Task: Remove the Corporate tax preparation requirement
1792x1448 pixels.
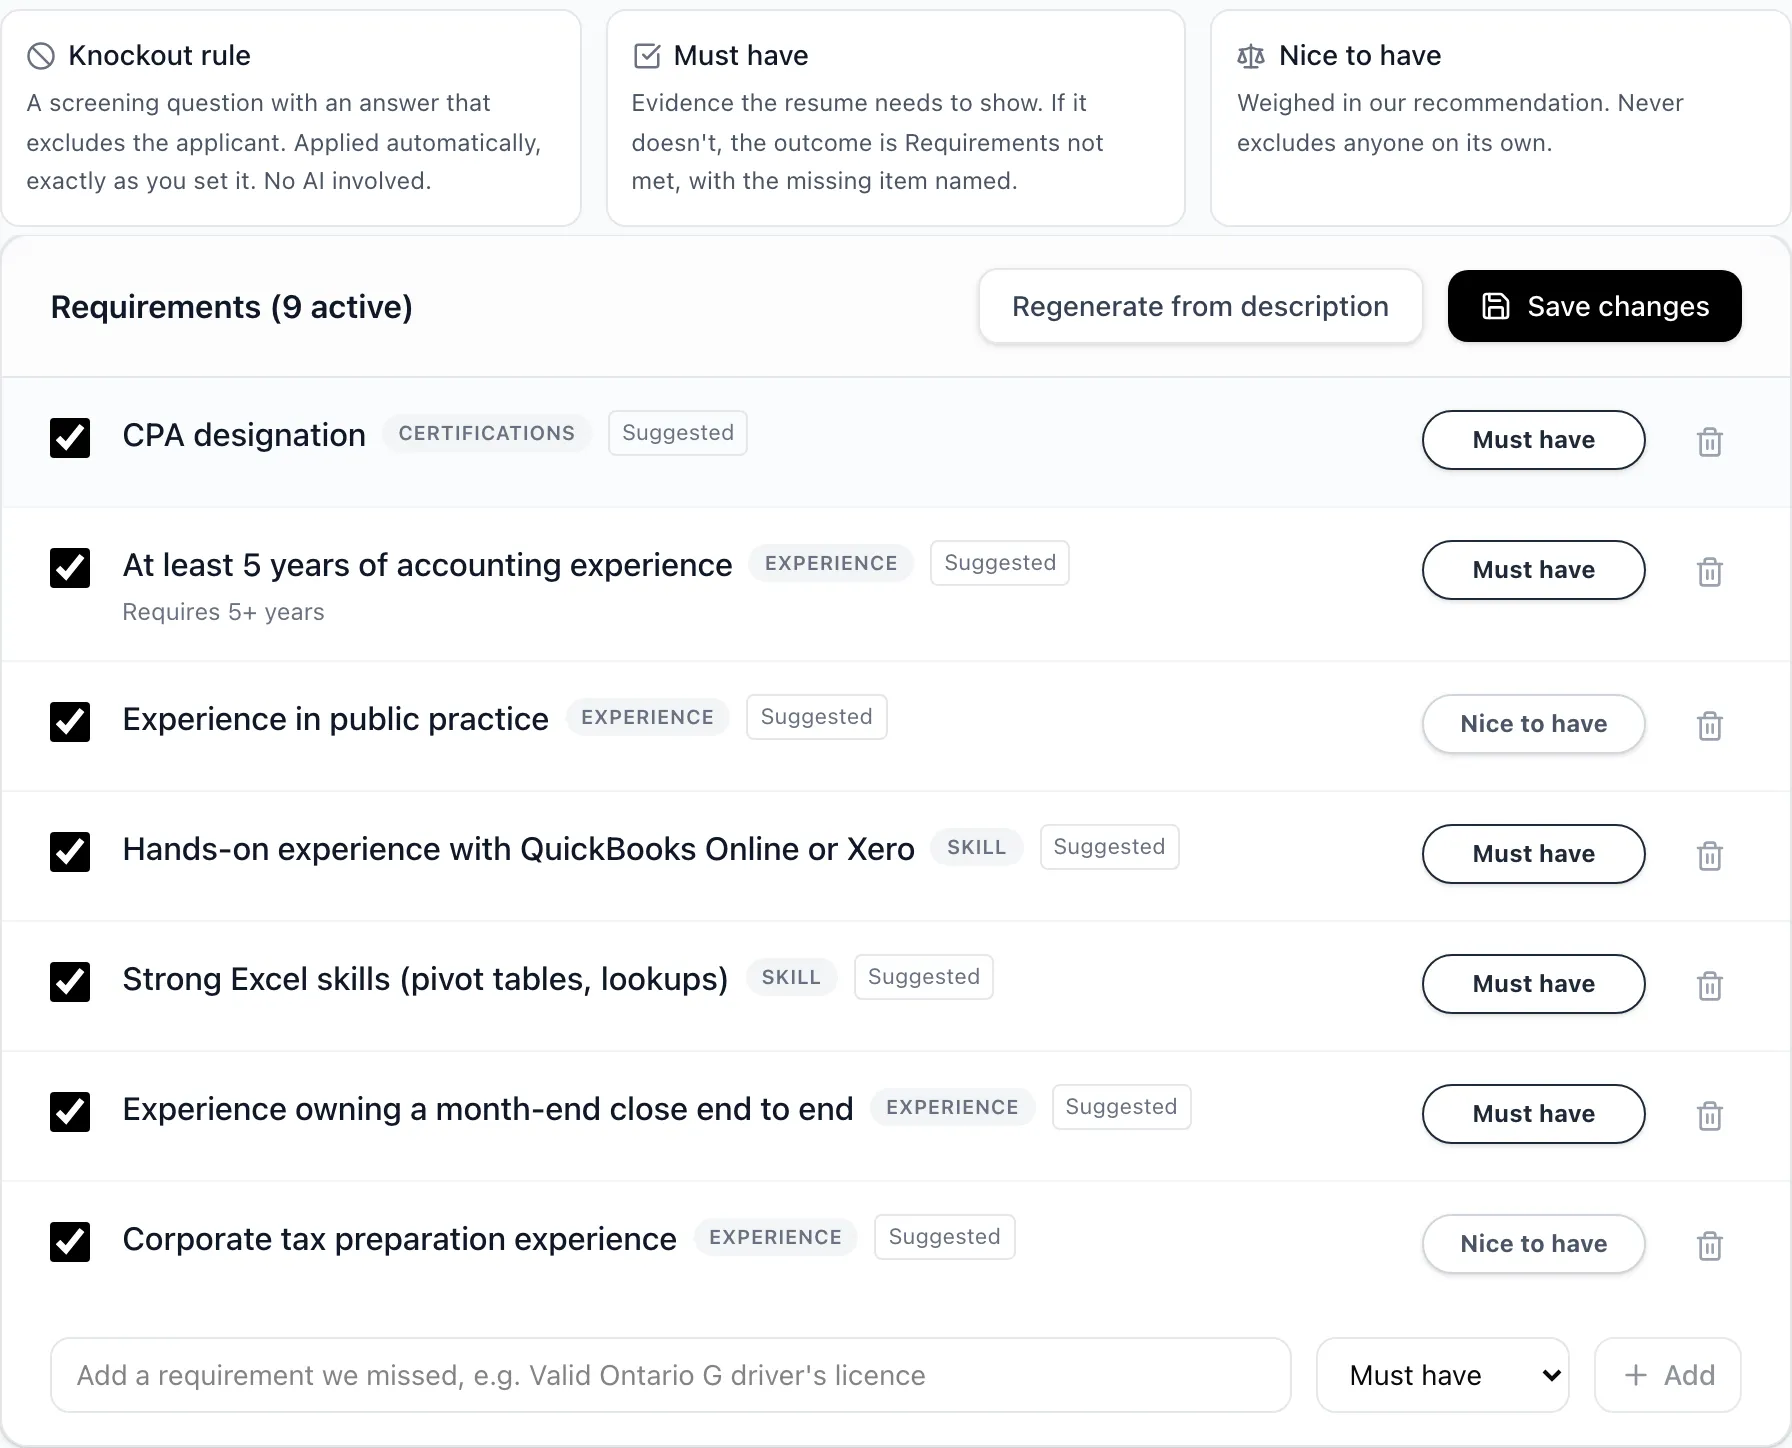Action: click(1709, 1245)
